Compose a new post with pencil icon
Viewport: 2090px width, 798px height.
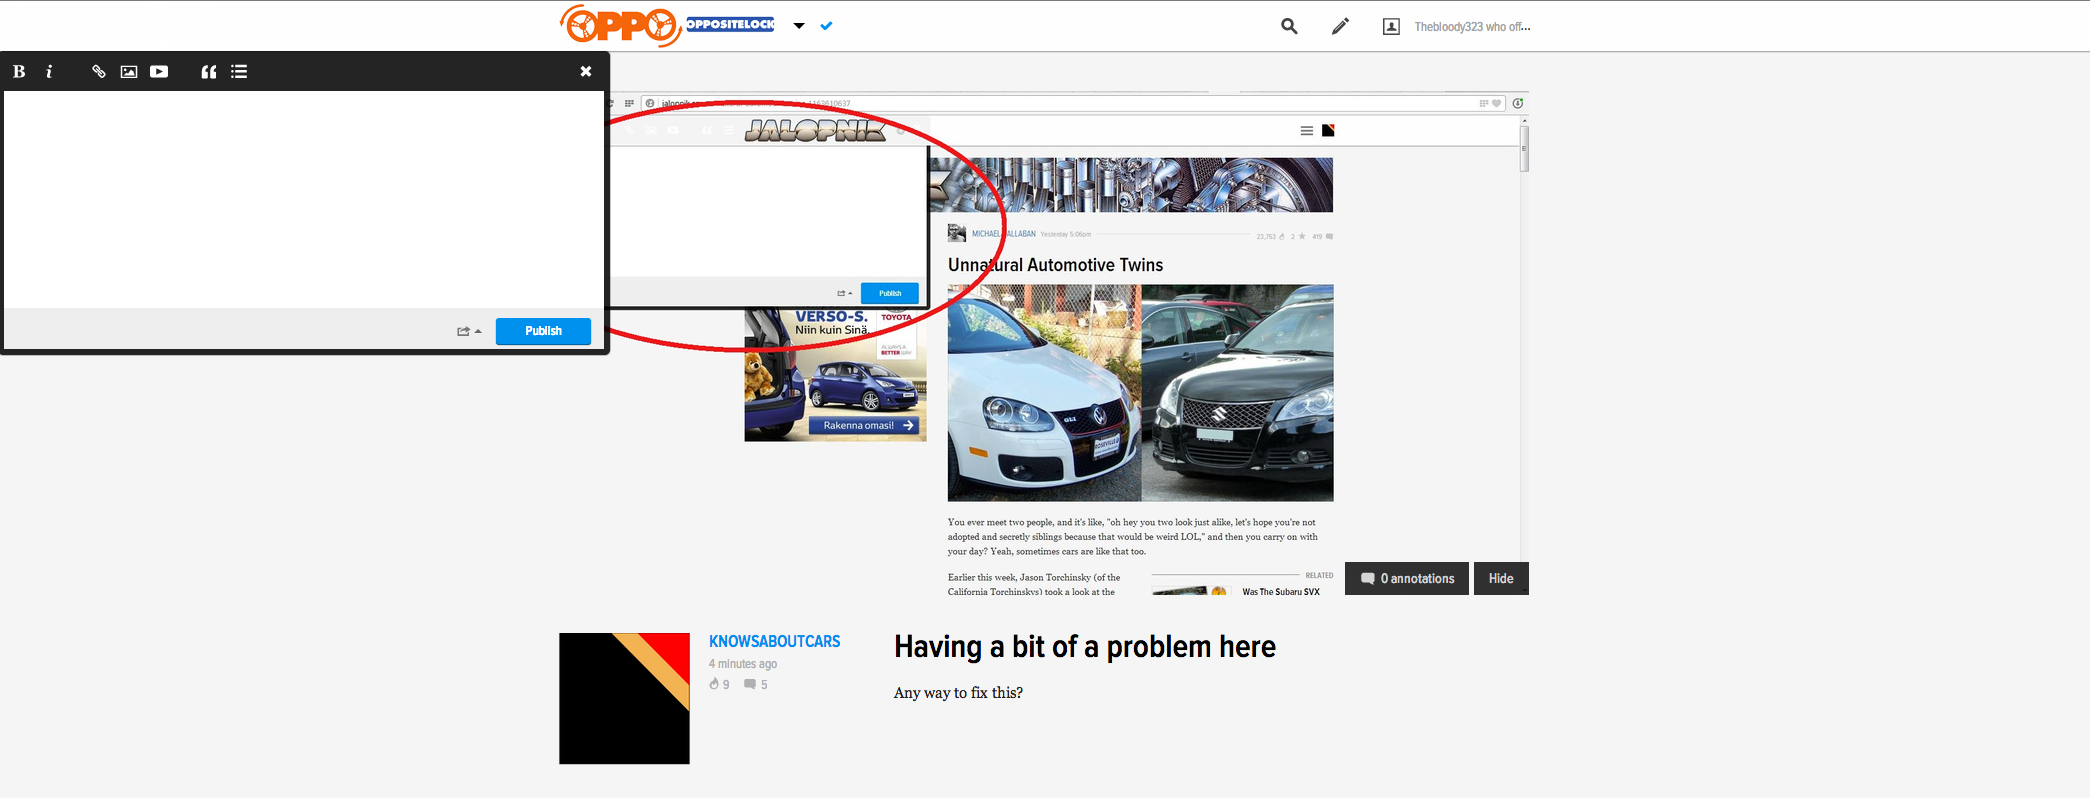(1340, 26)
